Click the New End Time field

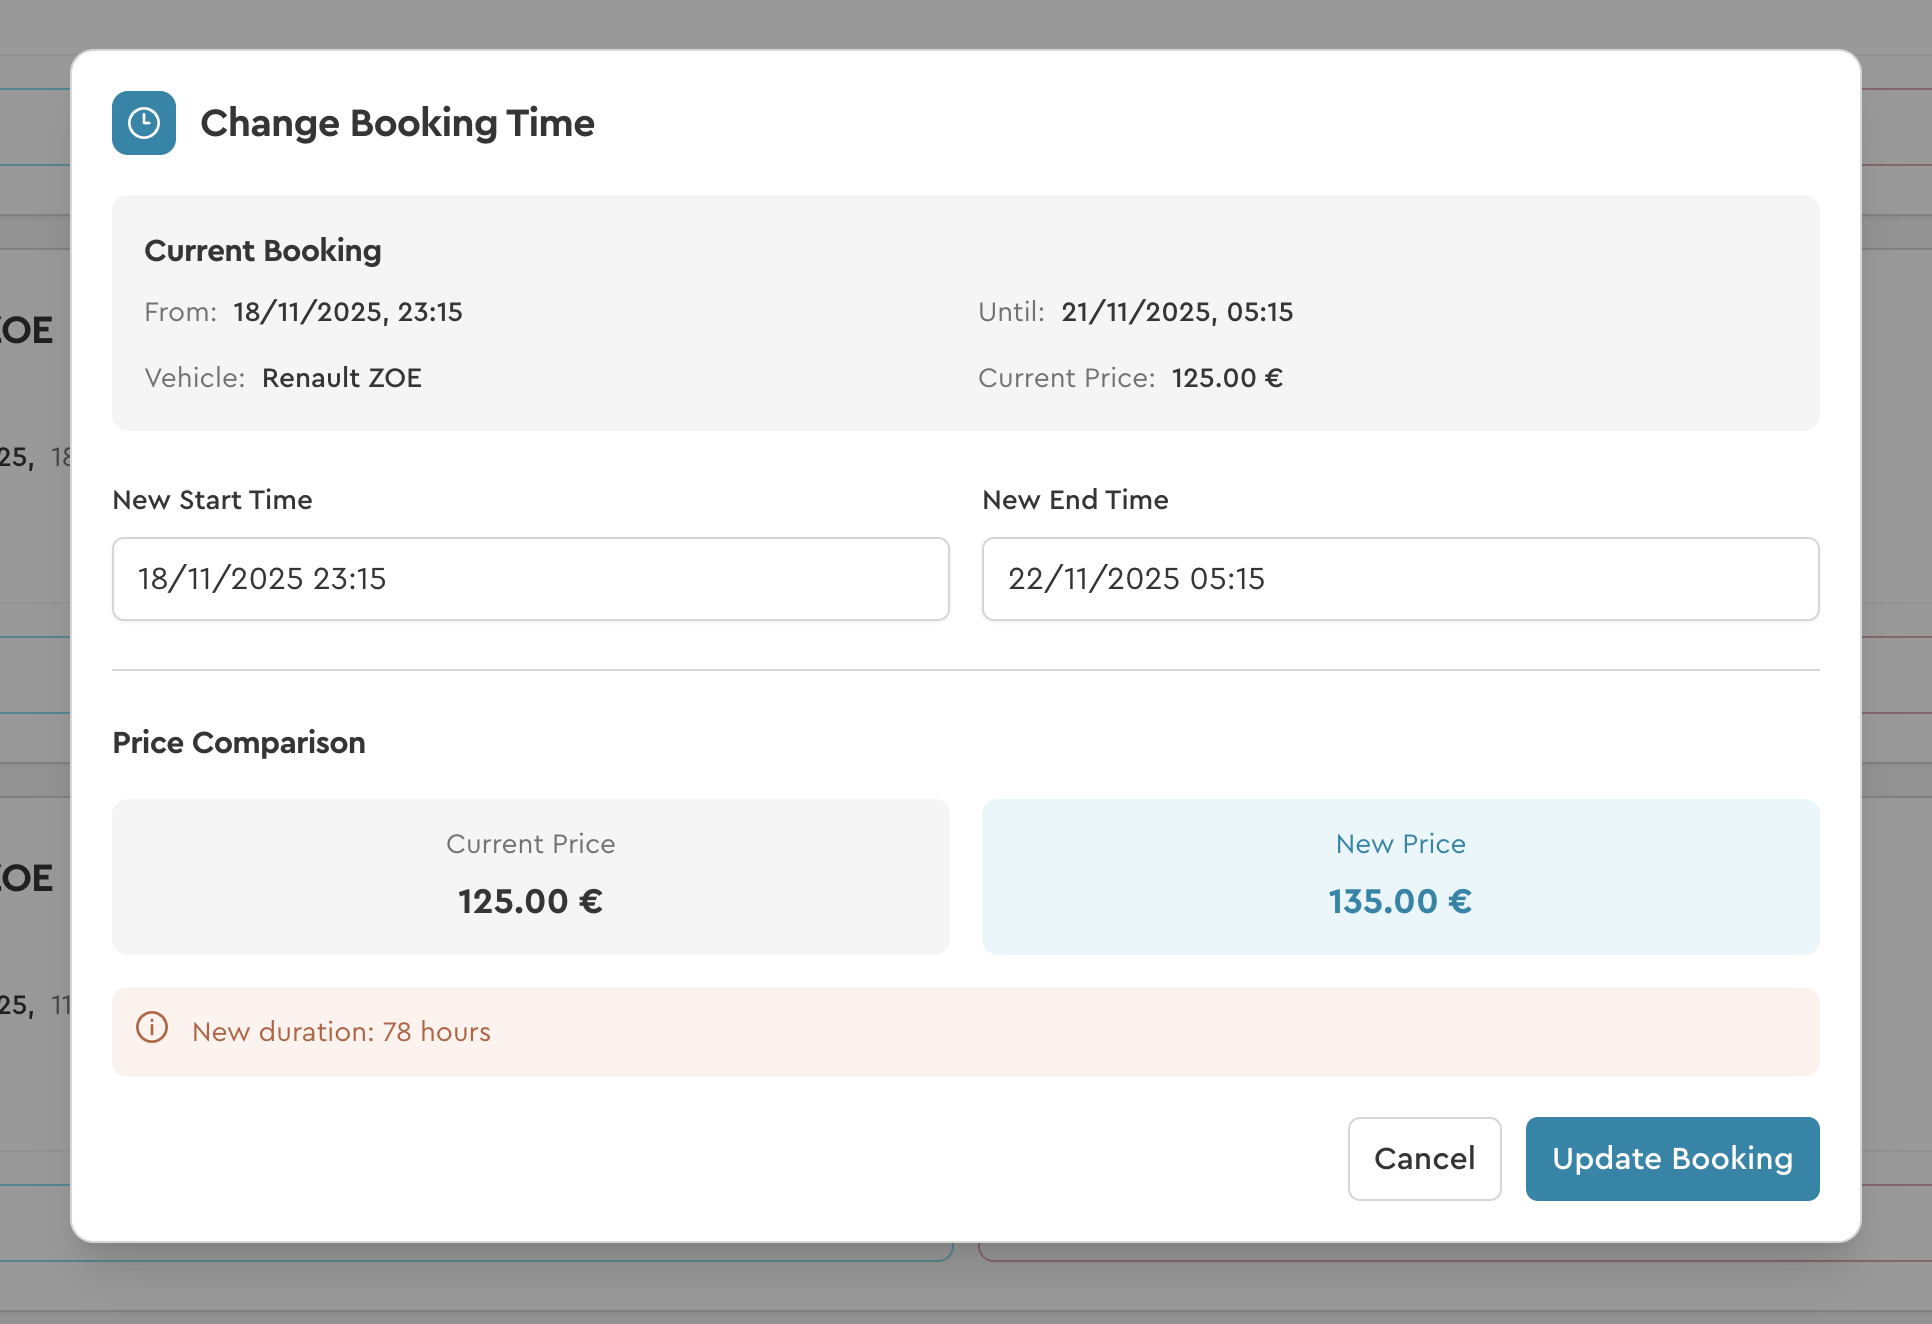tap(1400, 579)
